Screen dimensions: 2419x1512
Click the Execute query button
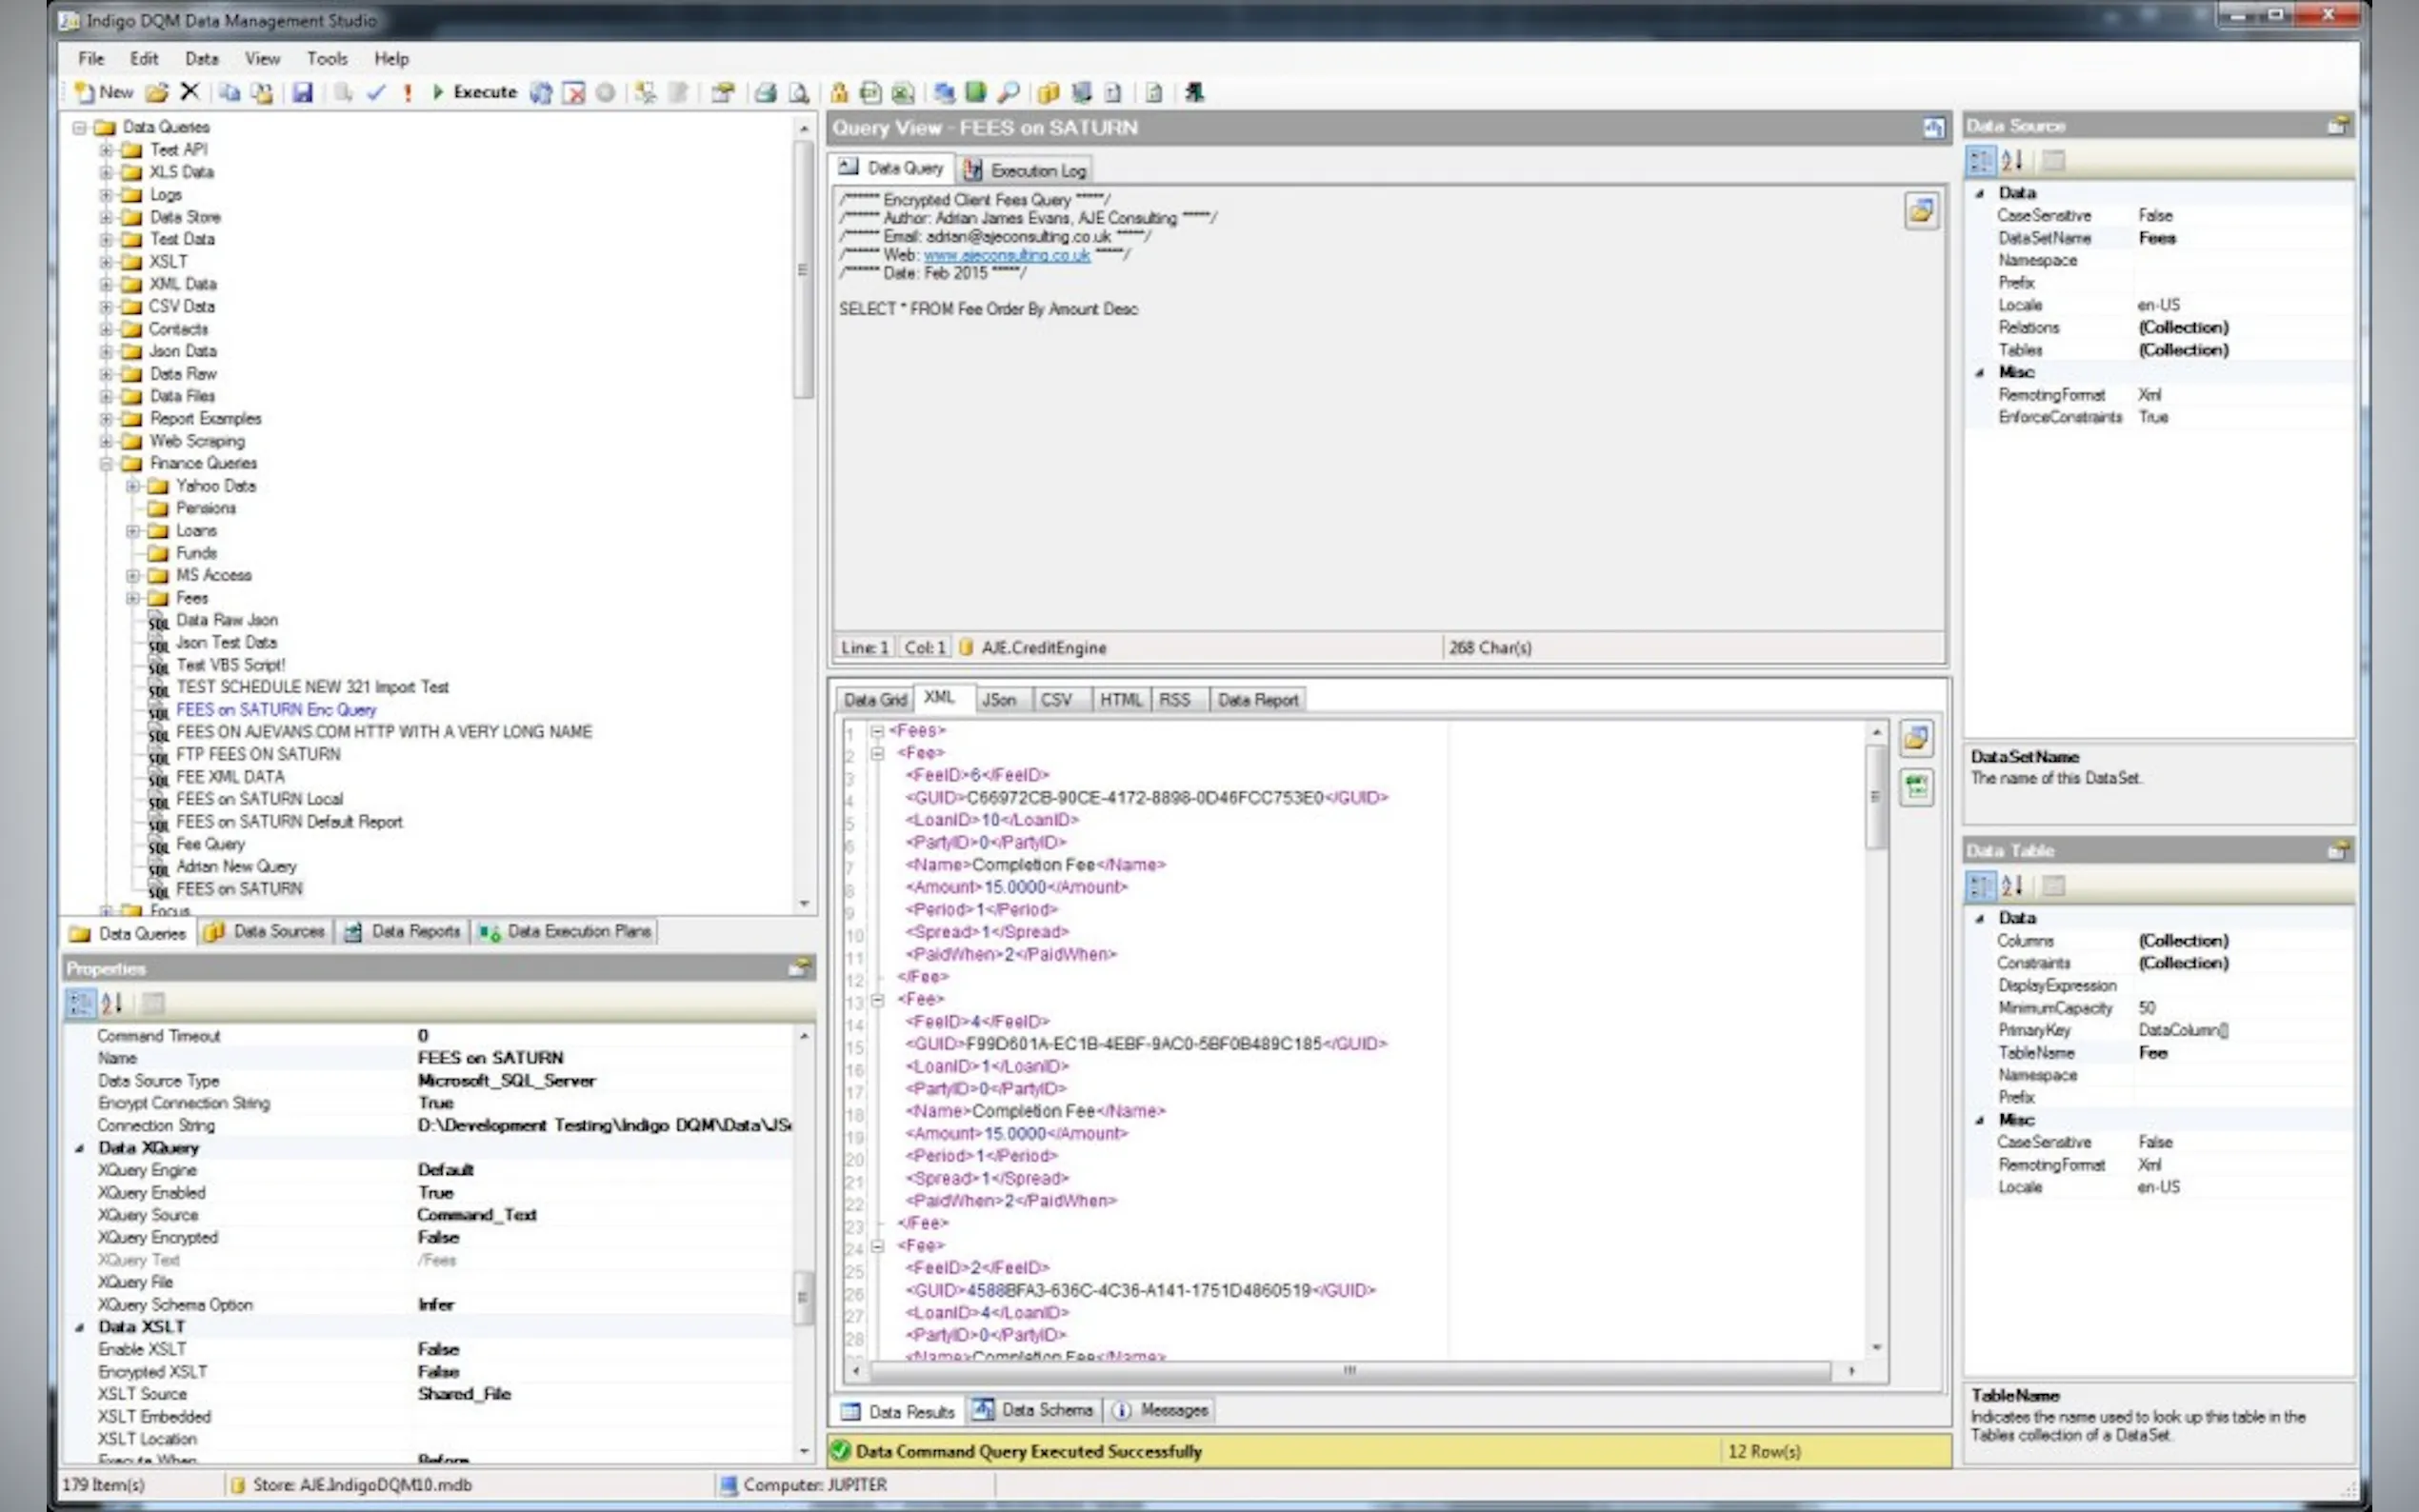[474, 92]
